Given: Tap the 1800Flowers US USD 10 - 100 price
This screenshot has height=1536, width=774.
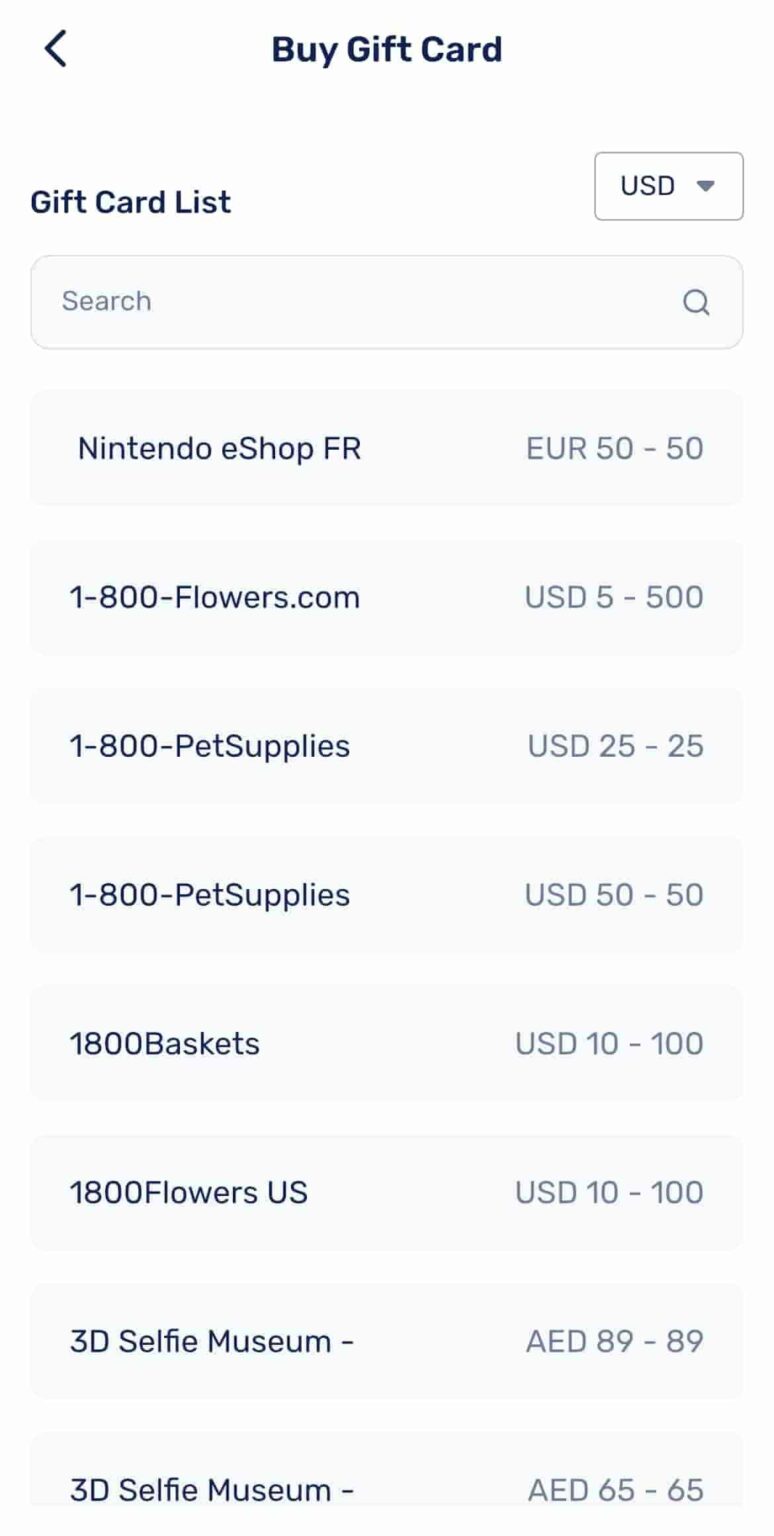Looking at the screenshot, I should point(609,1192).
